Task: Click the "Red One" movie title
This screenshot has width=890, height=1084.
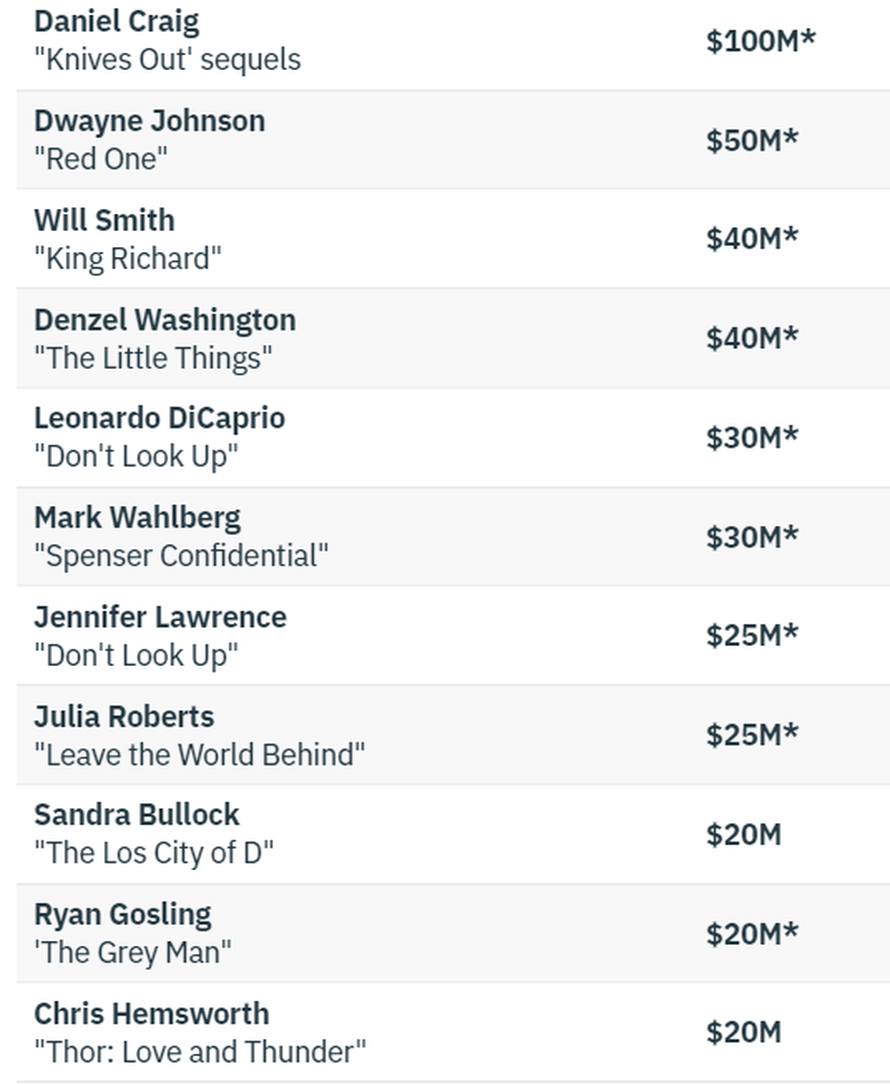Action: (101, 159)
